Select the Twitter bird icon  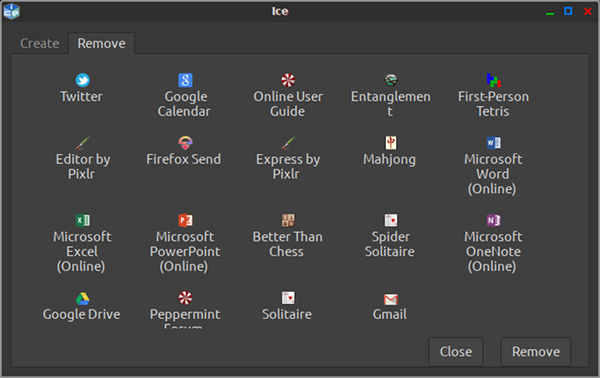click(82, 80)
